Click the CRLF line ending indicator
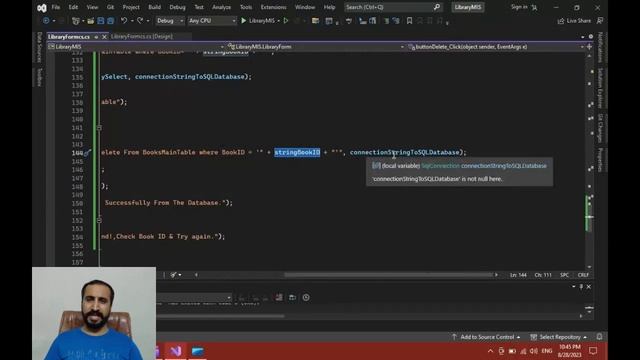The height and width of the screenshot is (360, 640). (x=583, y=275)
